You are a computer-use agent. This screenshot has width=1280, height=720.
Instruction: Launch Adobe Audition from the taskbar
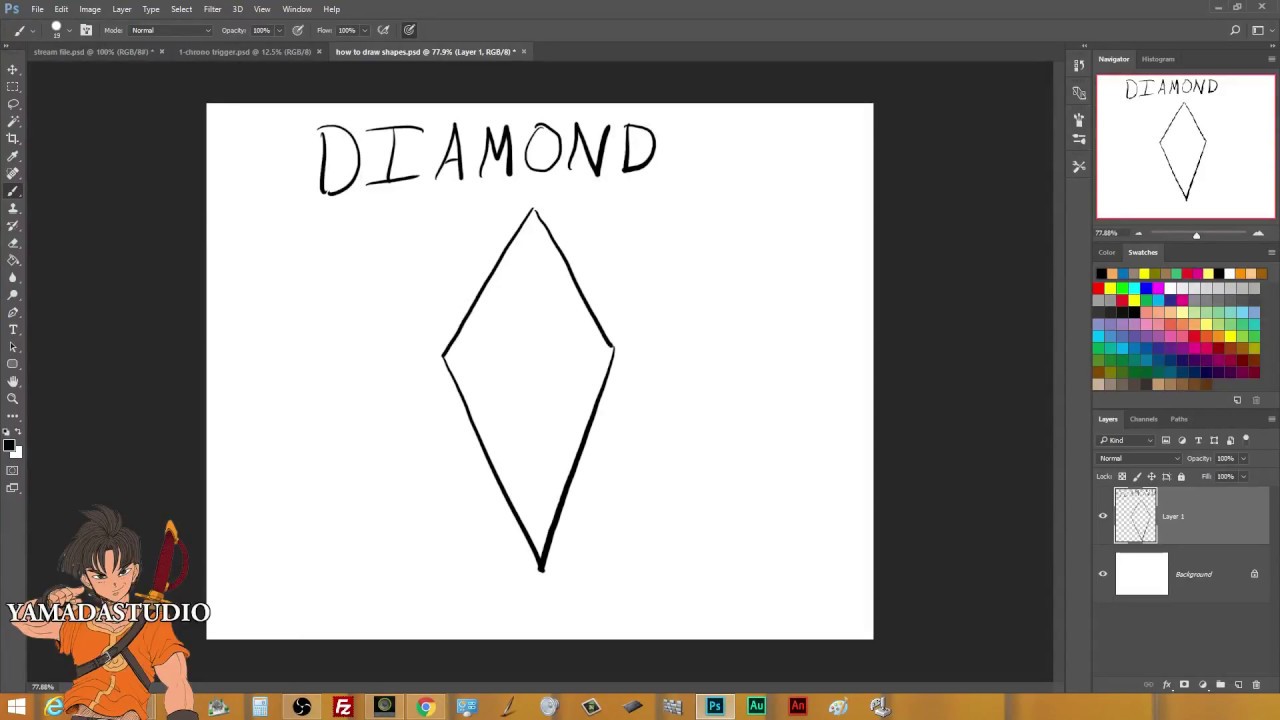click(x=756, y=707)
